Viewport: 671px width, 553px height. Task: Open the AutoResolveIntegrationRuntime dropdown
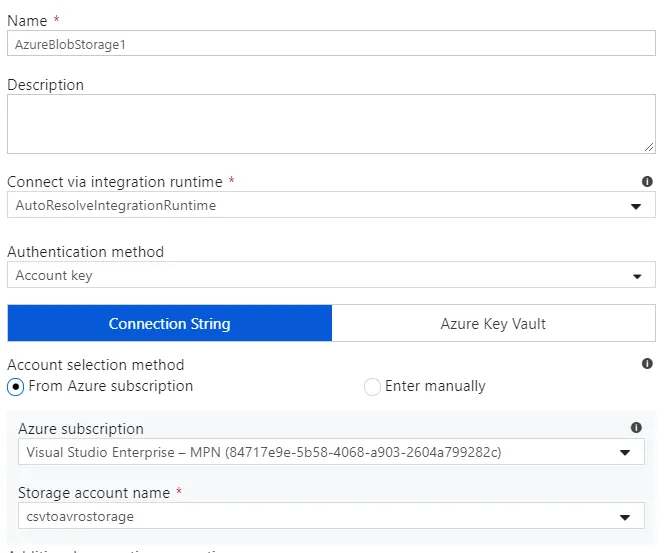pos(320,205)
